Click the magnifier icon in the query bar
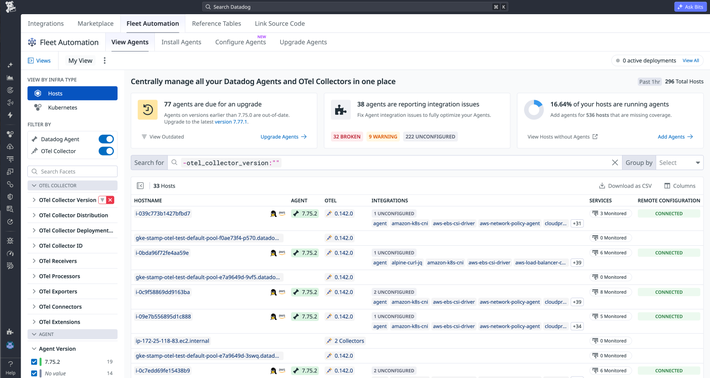This screenshot has width=710, height=378. [174, 163]
